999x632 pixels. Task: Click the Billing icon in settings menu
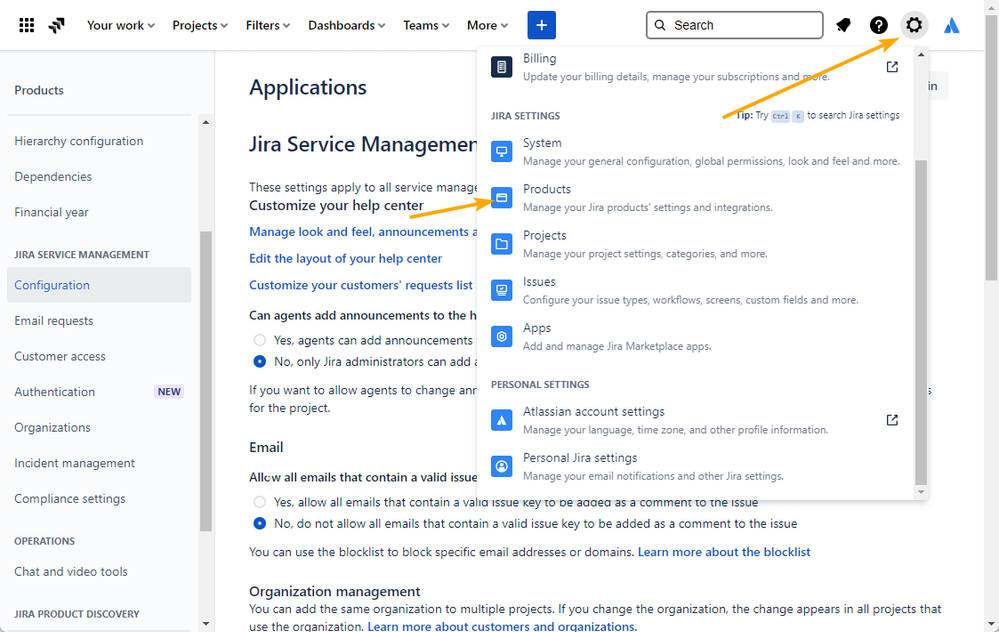501,67
